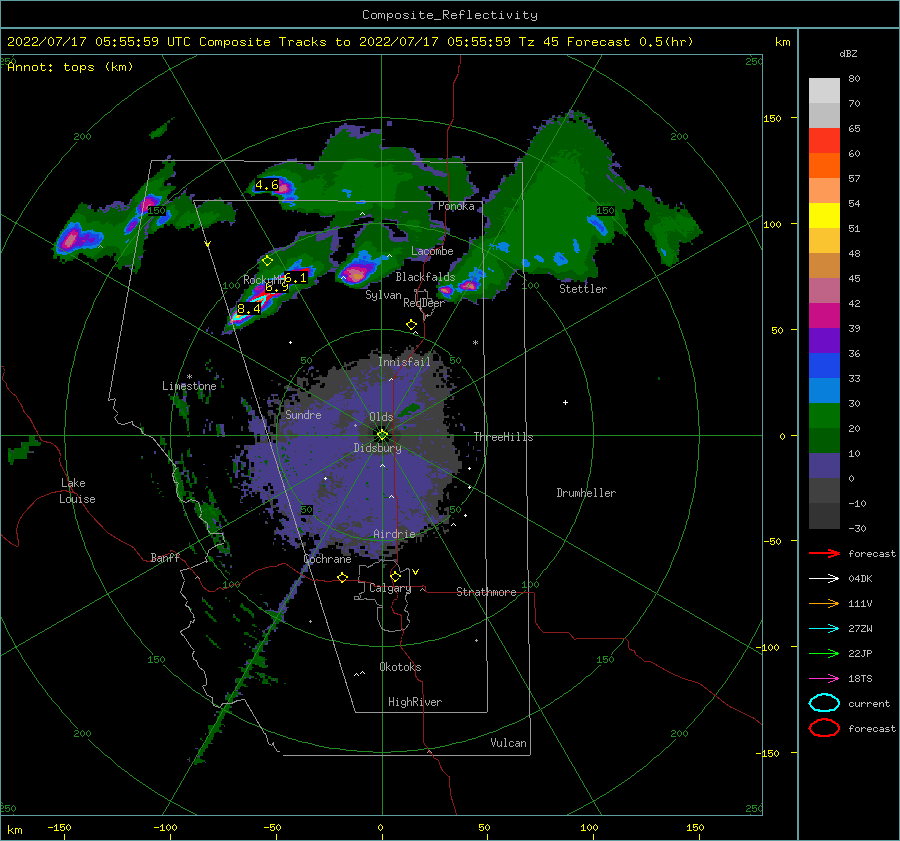The image size is (900, 841).
Task: Click the Banff town label
Action: coord(165,557)
